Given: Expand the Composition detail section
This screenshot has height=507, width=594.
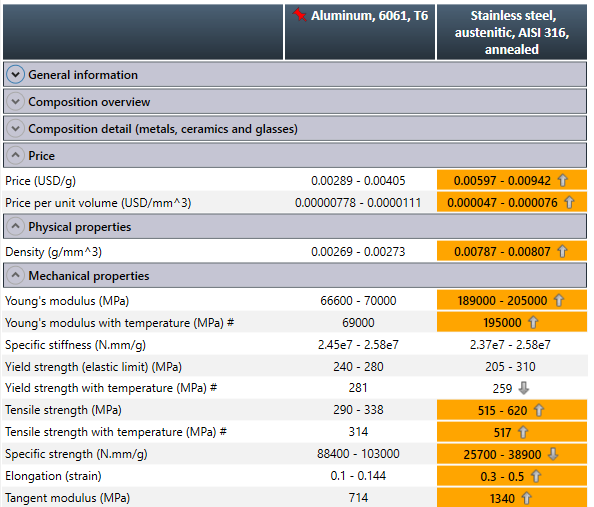Looking at the screenshot, I should click(16, 128).
